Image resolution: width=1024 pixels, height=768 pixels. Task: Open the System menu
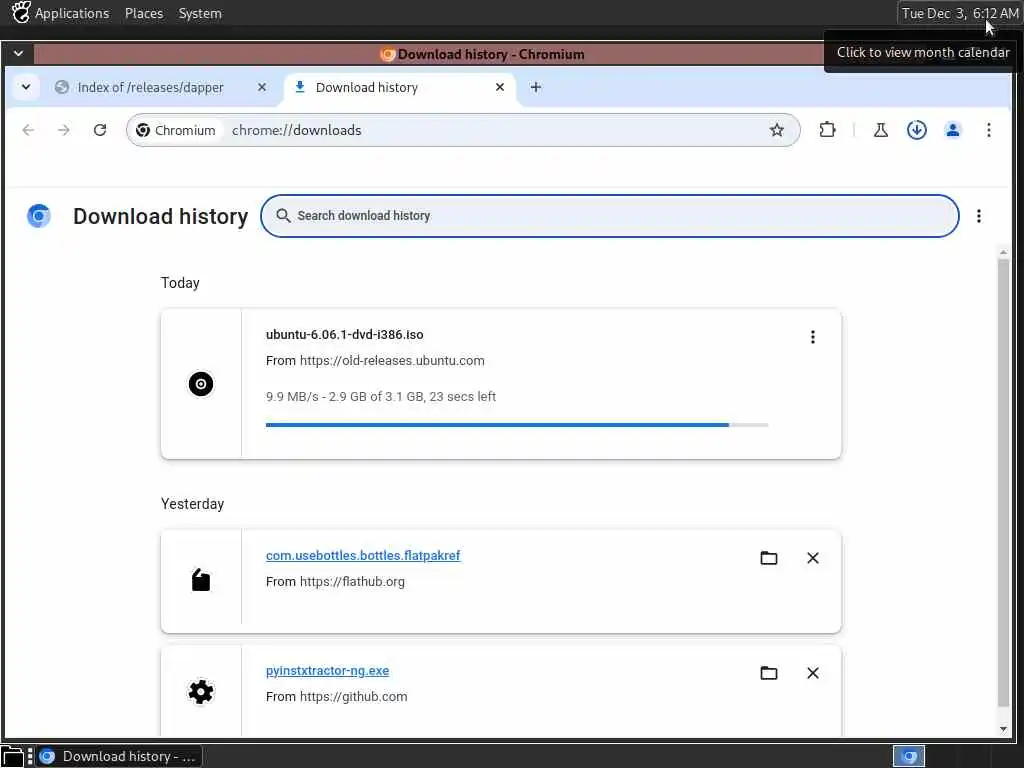coord(200,13)
